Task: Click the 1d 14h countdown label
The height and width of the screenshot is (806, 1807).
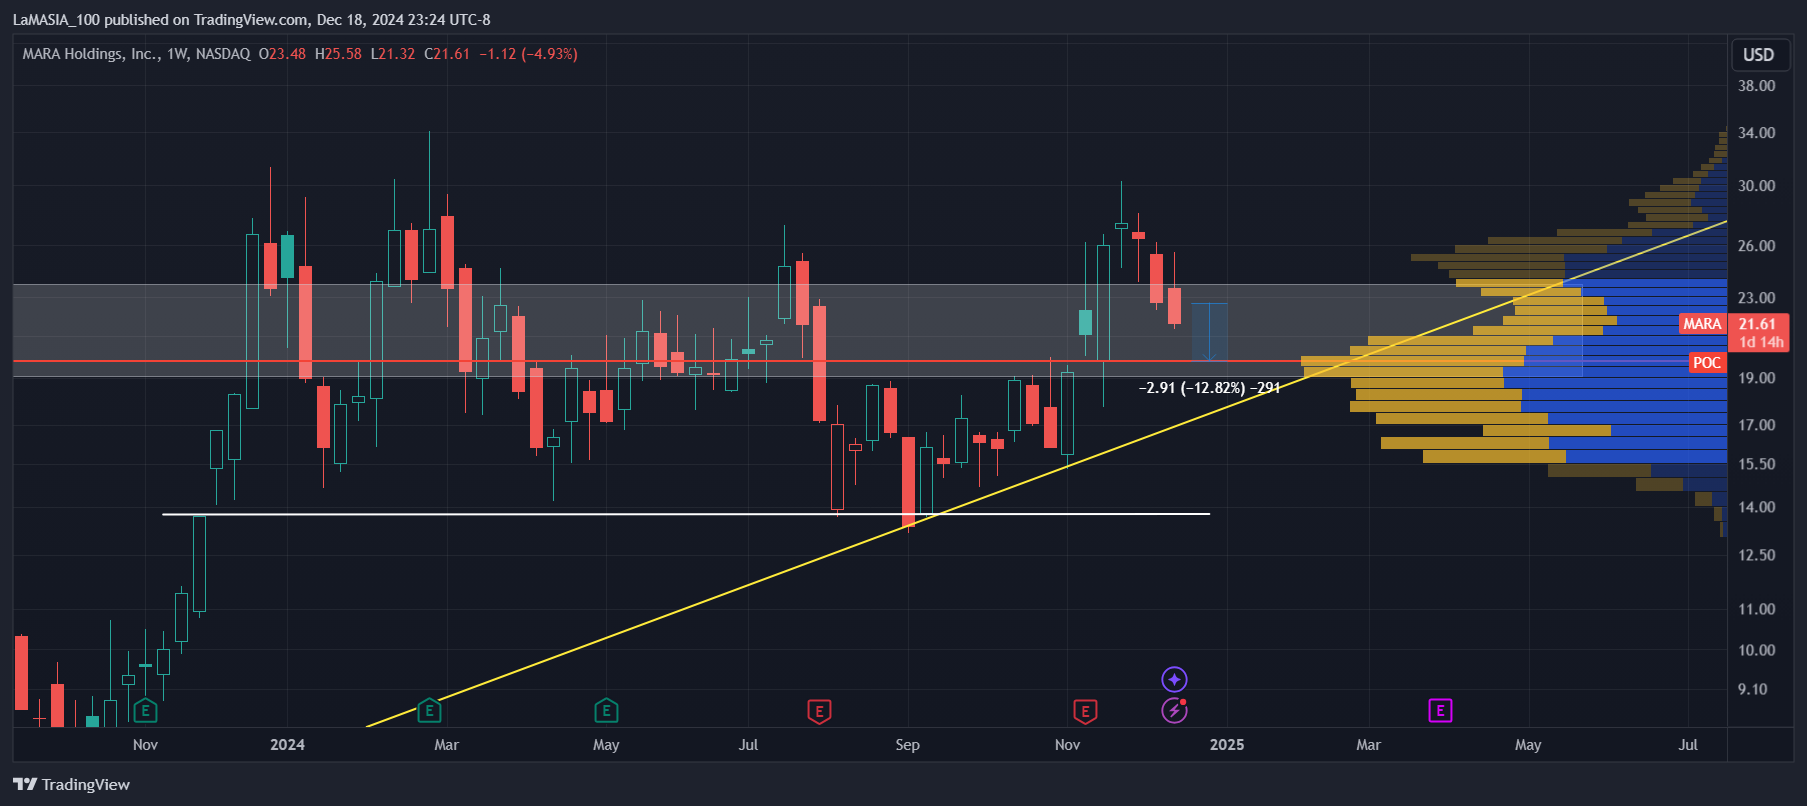Action: click(x=1761, y=342)
